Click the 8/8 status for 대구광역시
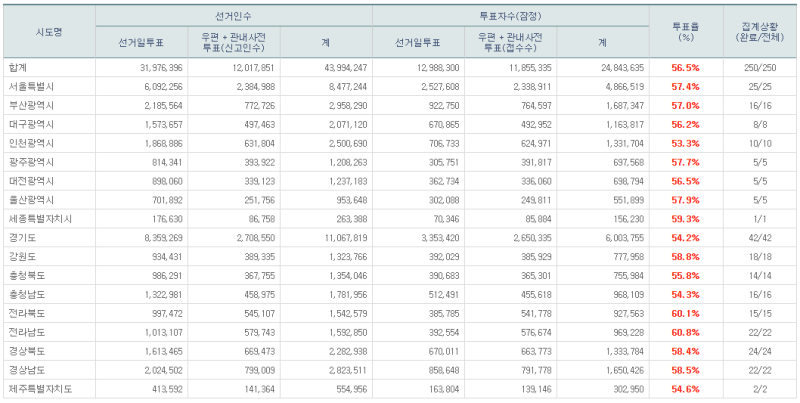The width and height of the screenshot is (800, 403). point(760,124)
